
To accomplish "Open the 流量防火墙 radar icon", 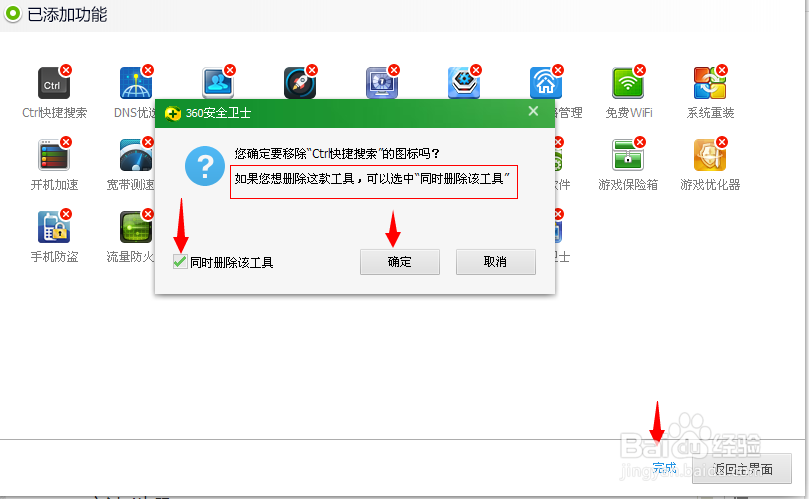I will (x=136, y=227).
